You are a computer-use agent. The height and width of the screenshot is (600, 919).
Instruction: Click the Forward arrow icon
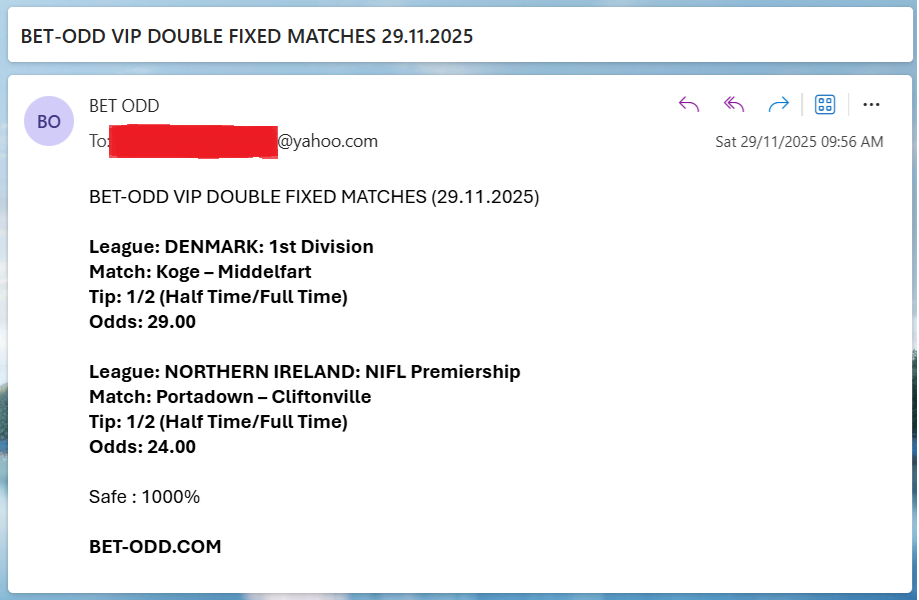tap(778, 103)
